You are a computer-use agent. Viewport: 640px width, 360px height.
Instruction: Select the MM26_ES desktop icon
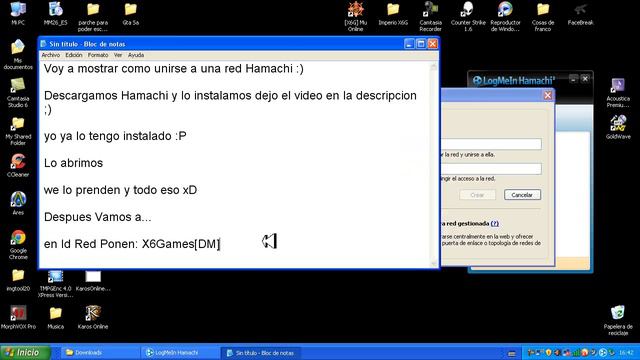pos(56,13)
